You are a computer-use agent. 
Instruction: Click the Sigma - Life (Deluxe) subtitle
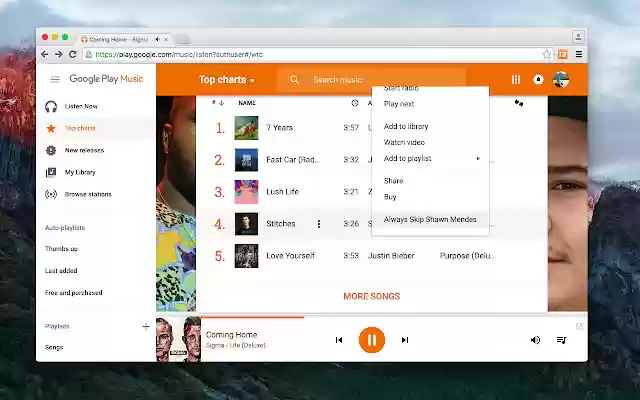point(236,345)
